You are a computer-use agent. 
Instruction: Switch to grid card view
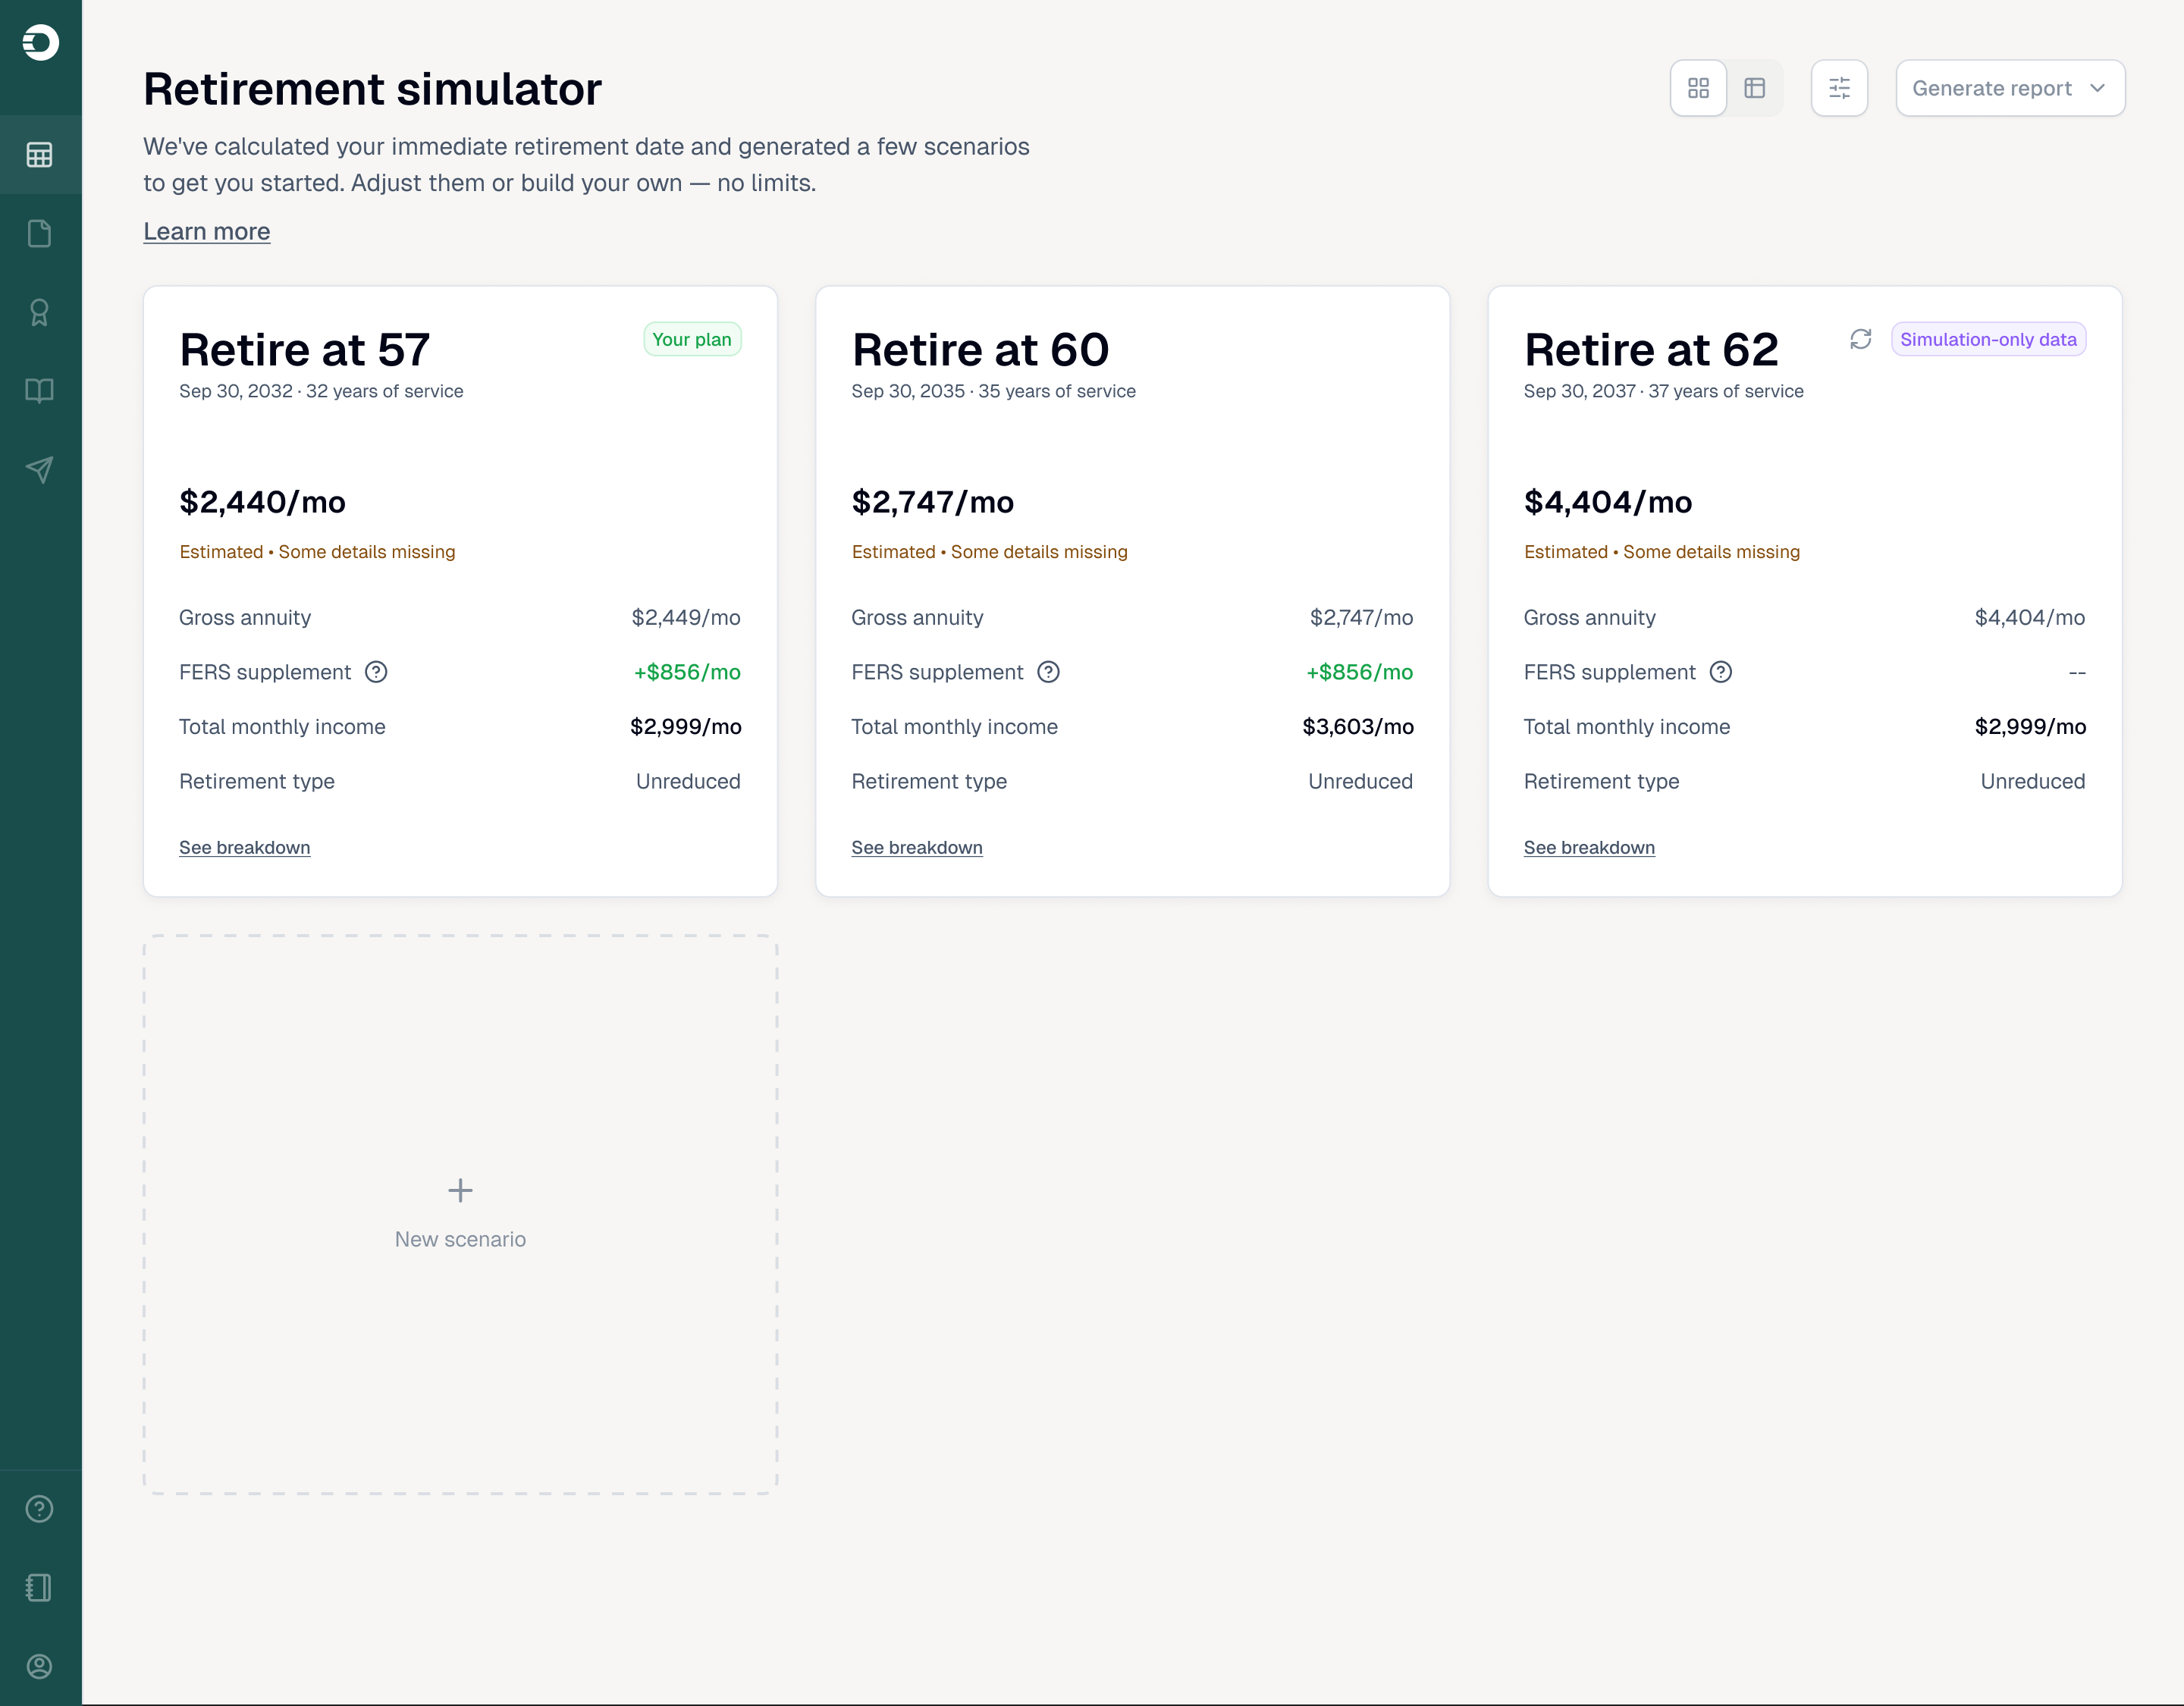pyautogui.click(x=1698, y=88)
